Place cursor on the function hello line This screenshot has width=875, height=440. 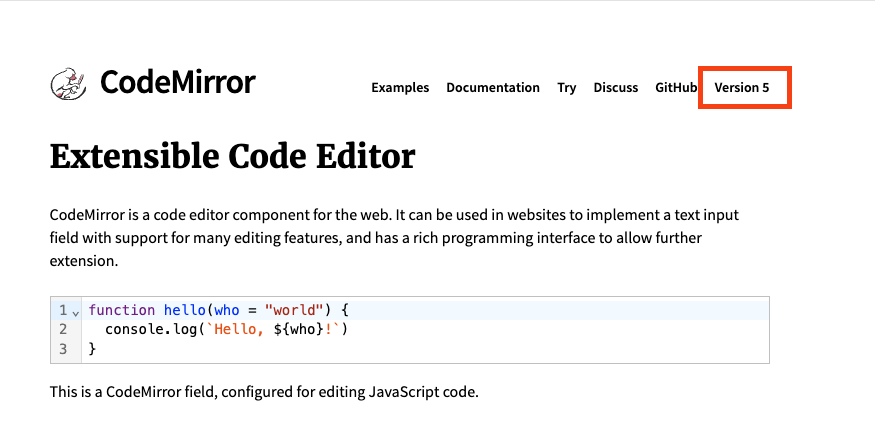425,310
